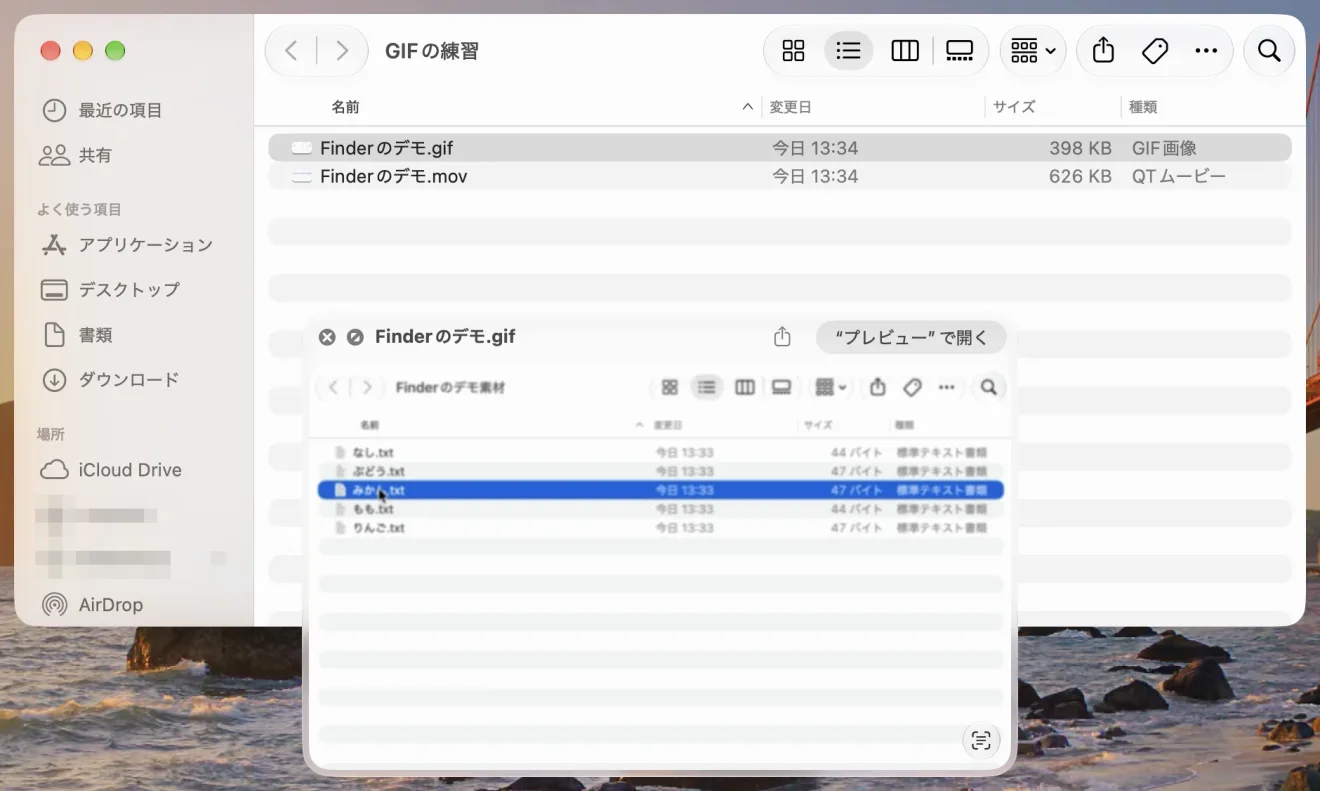Open AirDrop in the sidebar
Screen dimensions: 1320x791
tap(92, 605)
